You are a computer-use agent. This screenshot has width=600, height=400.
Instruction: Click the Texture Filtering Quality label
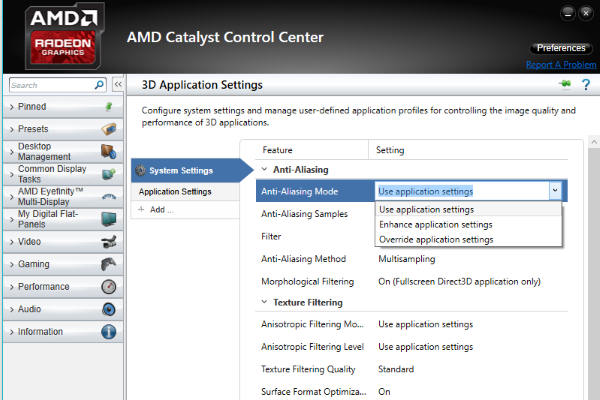[x=308, y=369]
